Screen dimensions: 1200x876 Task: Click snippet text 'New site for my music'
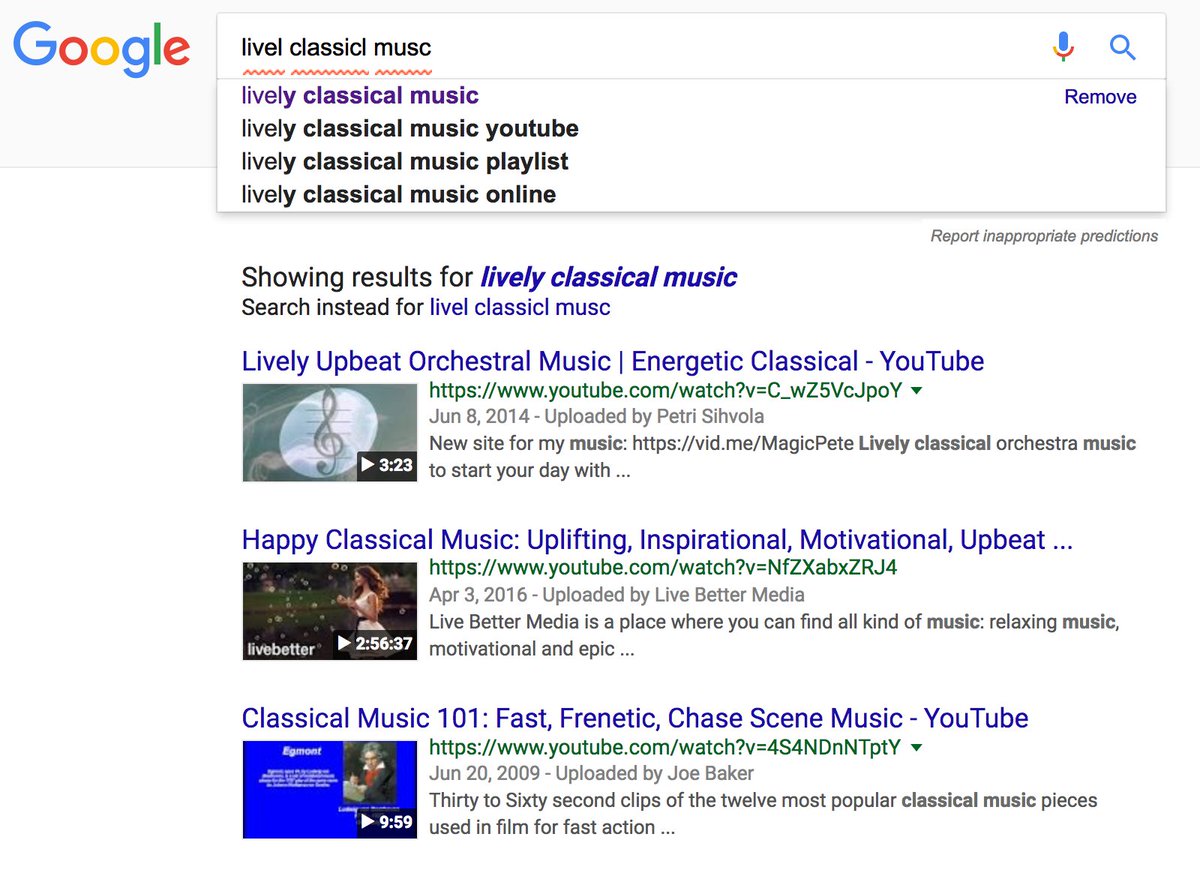783,456
